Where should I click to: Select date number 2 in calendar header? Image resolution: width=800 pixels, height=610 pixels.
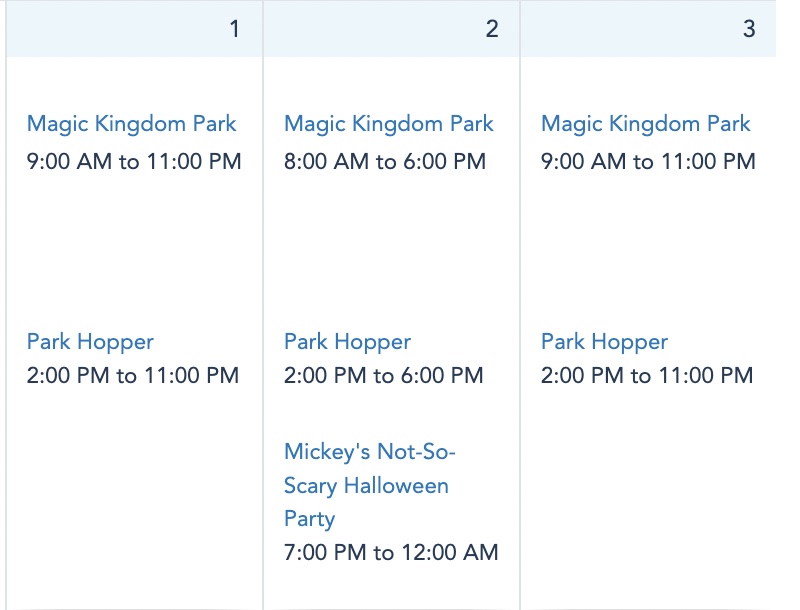tap(492, 29)
